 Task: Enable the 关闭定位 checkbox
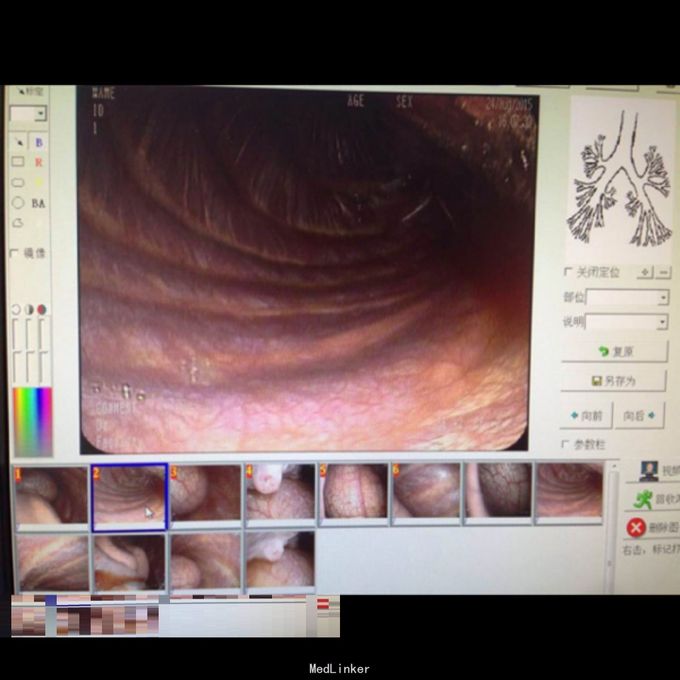(x=568, y=272)
